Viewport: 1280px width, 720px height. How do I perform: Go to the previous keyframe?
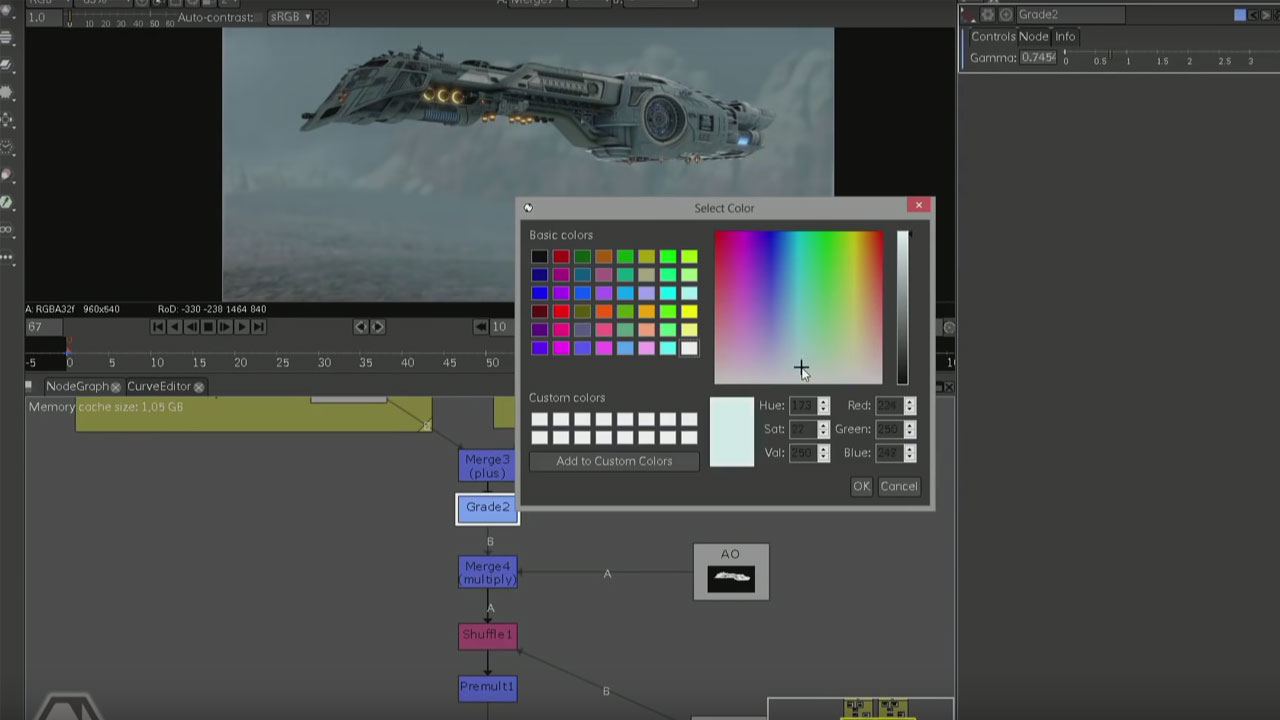coord(361,327)
